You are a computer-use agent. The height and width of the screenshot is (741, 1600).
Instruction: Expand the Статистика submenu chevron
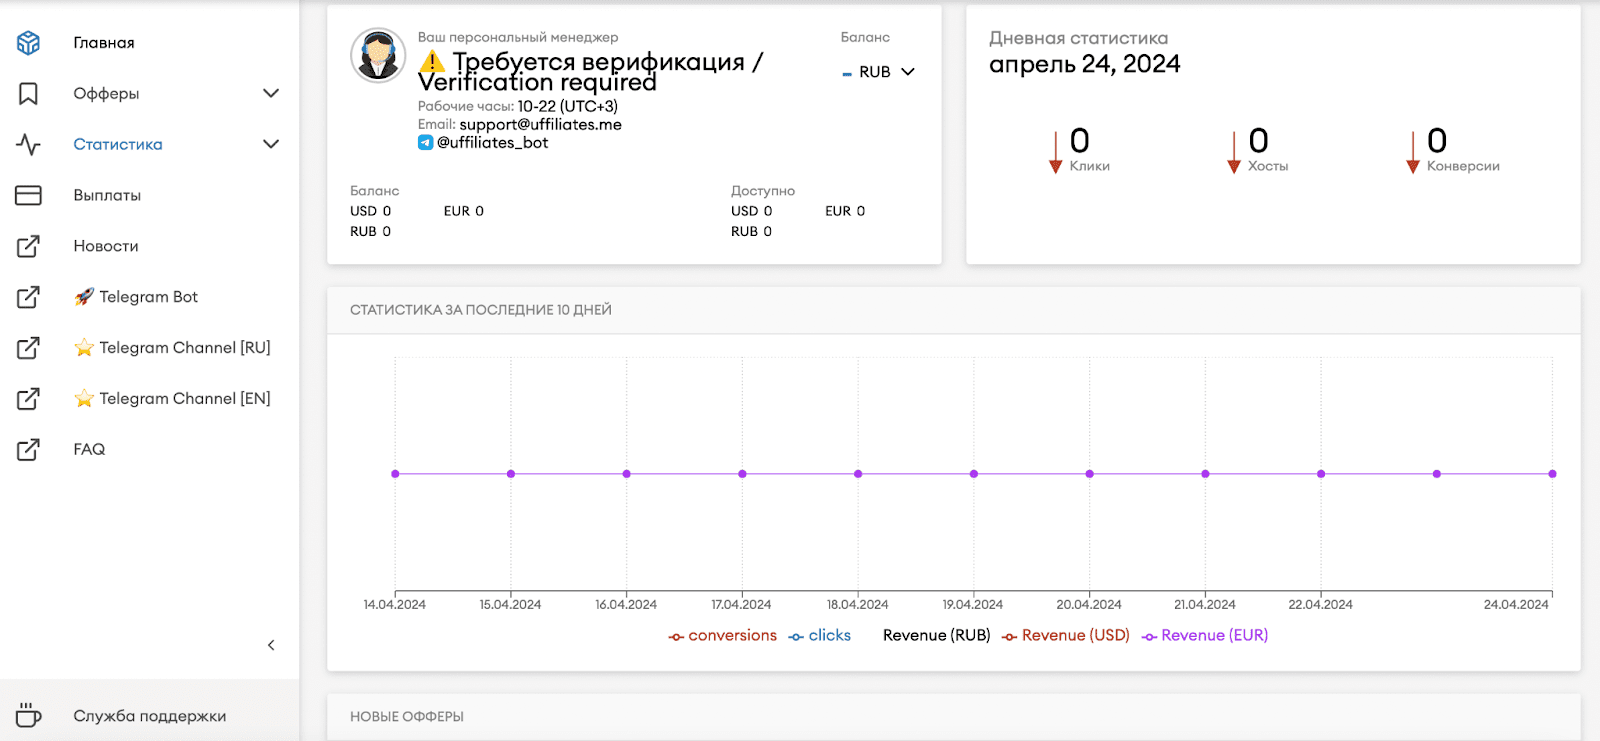[270, 144]
